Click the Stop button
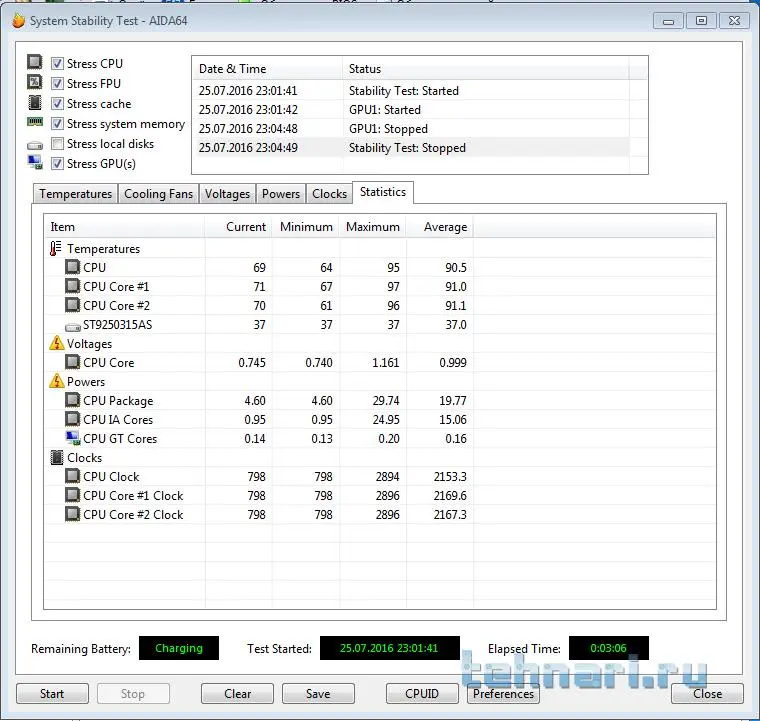Viewport: 760px width, 721px height. tap(133, 694)
